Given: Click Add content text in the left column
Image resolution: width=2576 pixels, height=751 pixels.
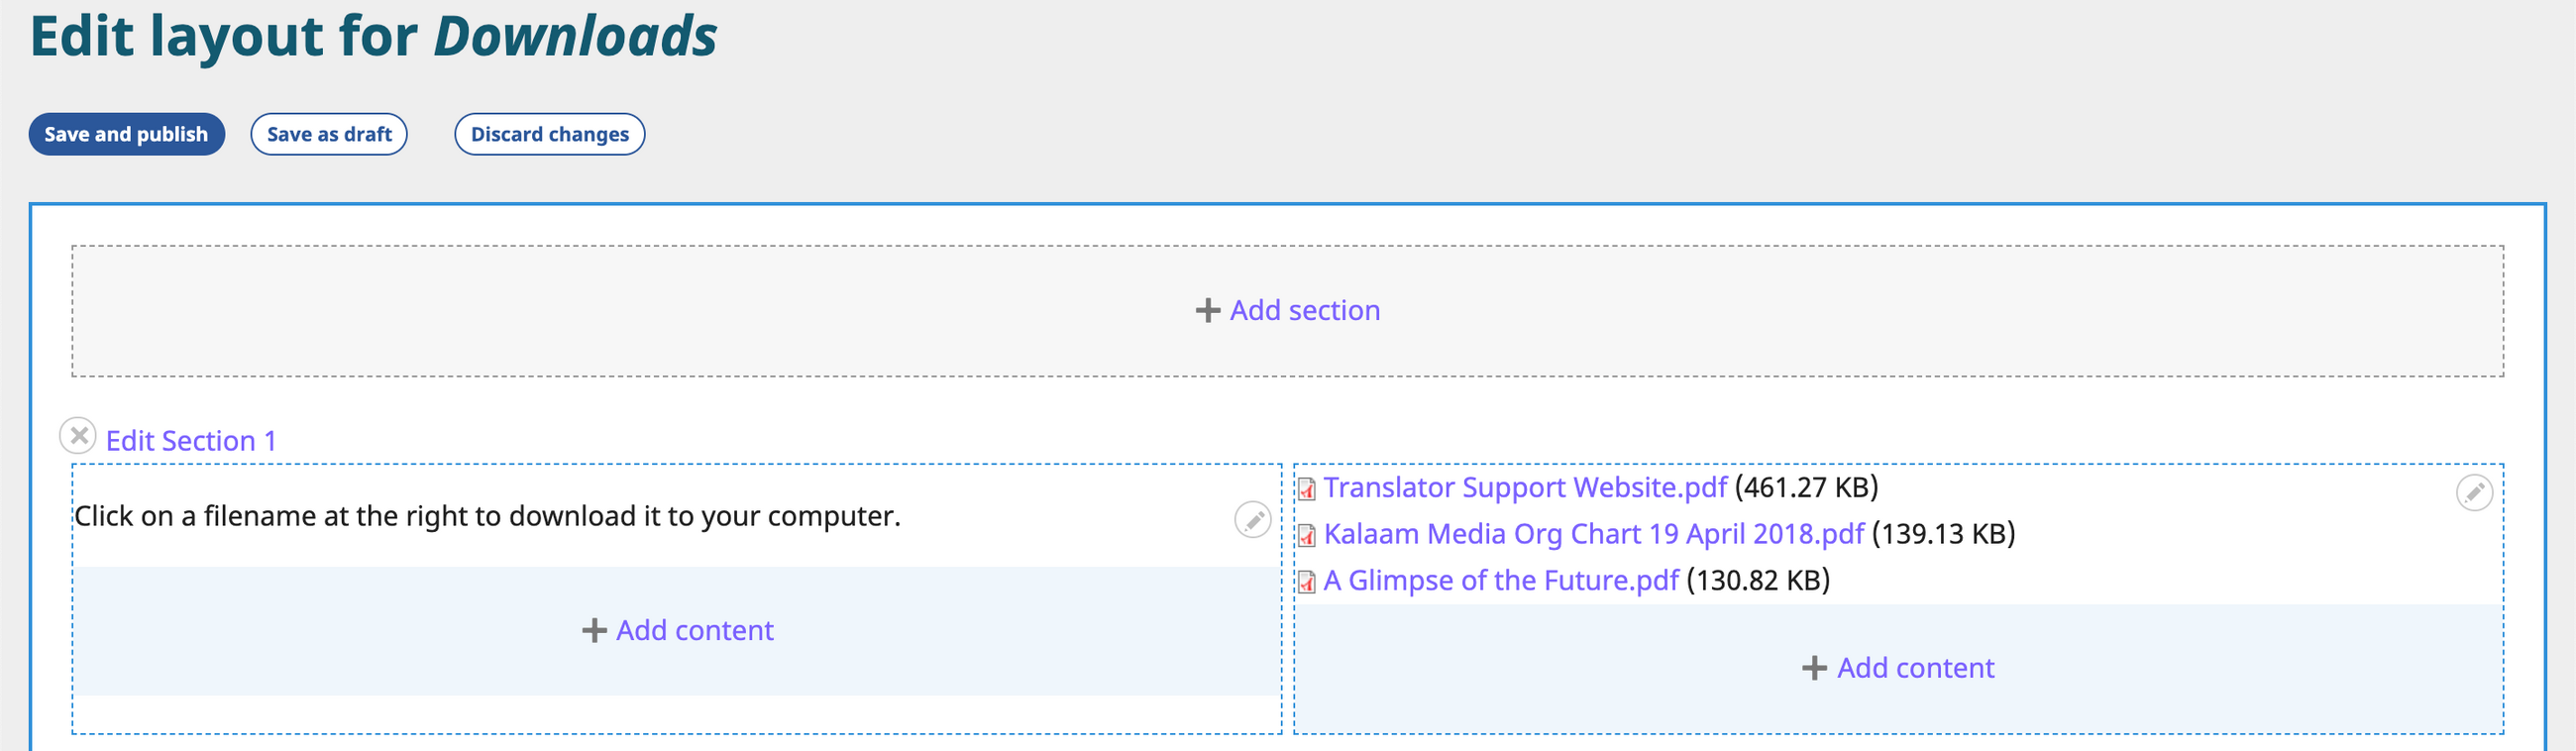Looking at the screenshot, I should click(x=694, y=631).
